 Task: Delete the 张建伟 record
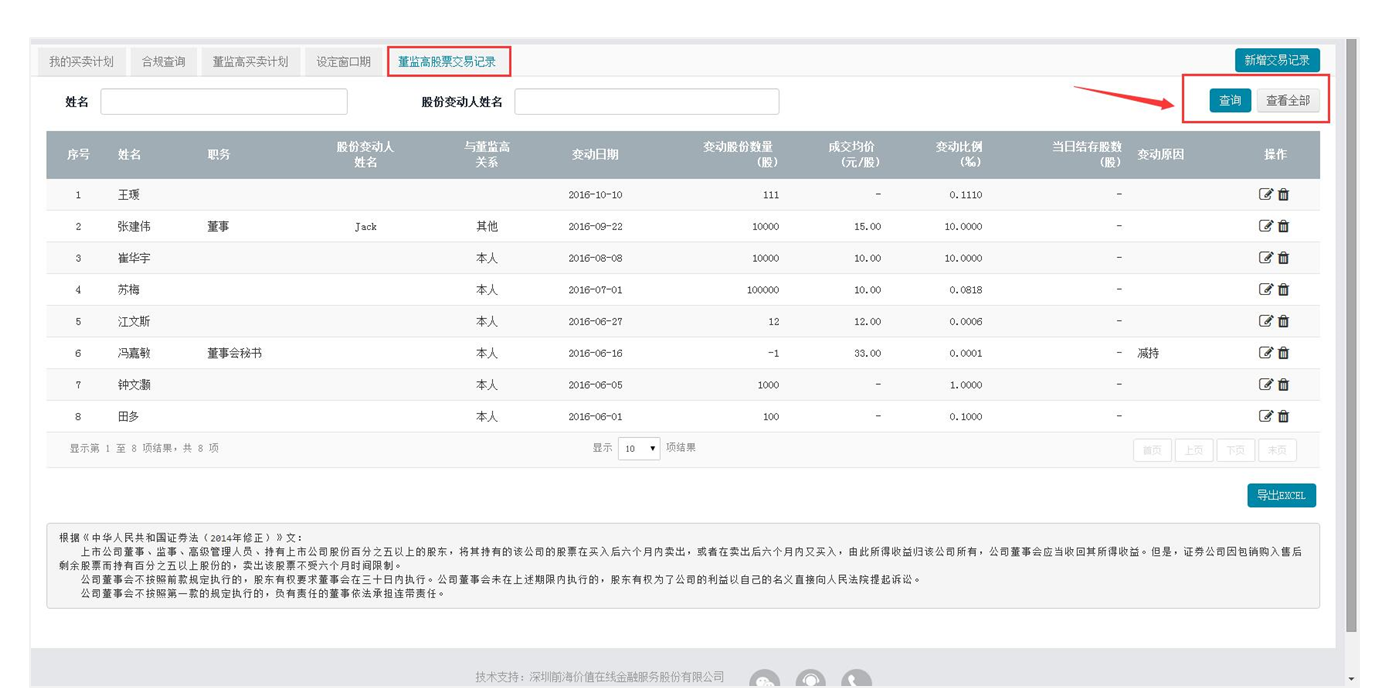click(1284, 226)
